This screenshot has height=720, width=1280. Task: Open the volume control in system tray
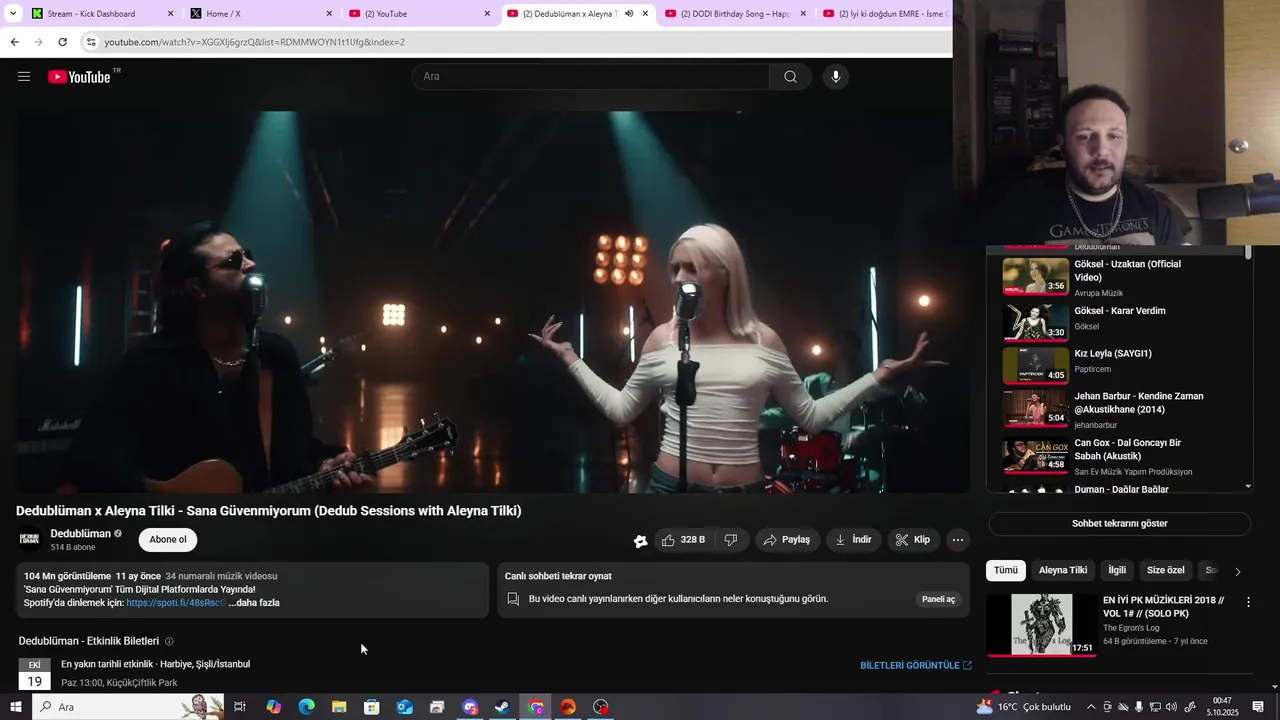(1171, 707)
